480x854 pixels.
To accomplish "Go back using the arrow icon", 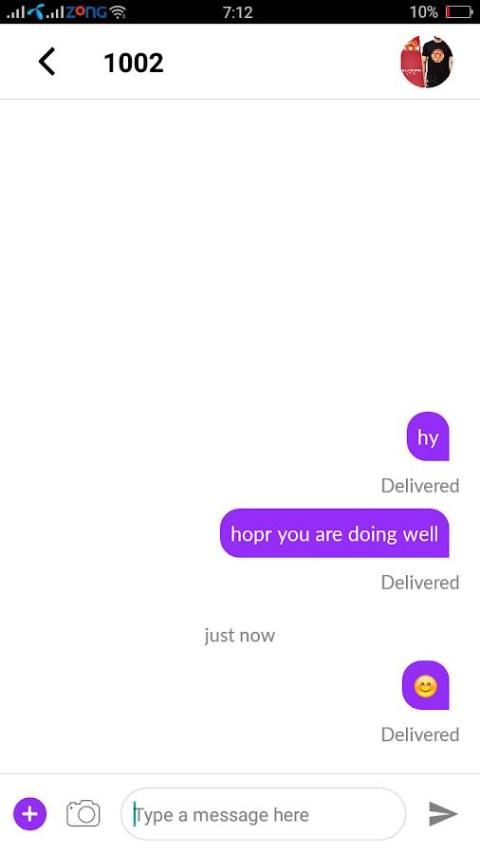I will pos(47,62).
